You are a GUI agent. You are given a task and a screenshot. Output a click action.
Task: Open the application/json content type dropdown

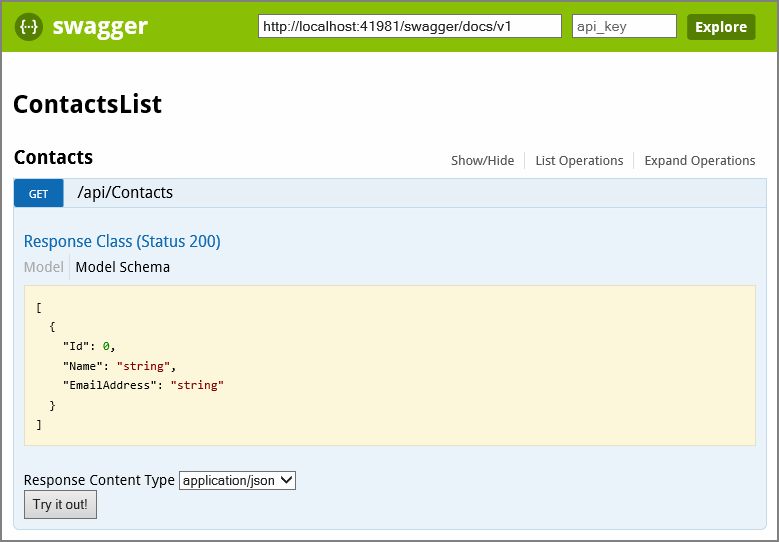pos(237,480)
